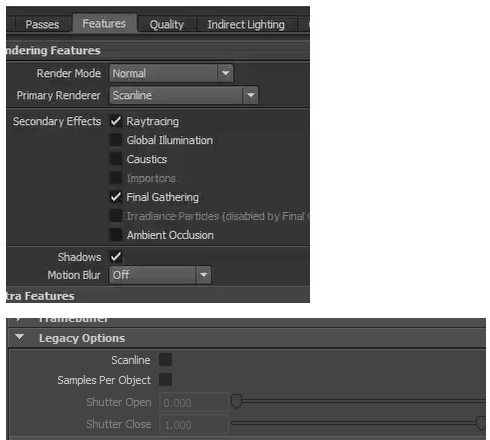The height and width of the screenshot is (440, 490).
Task: Enable the Caustics checkbox
Action: point(116,159)
